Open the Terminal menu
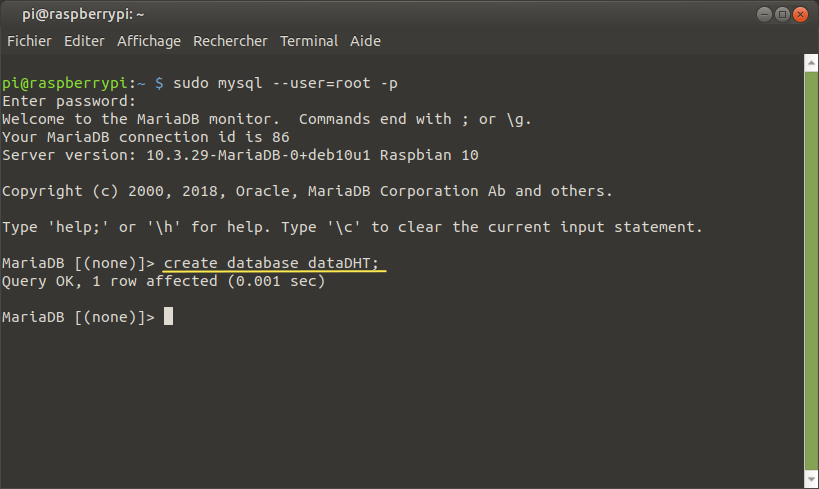819x489 pixels. (x=309, y=41)
